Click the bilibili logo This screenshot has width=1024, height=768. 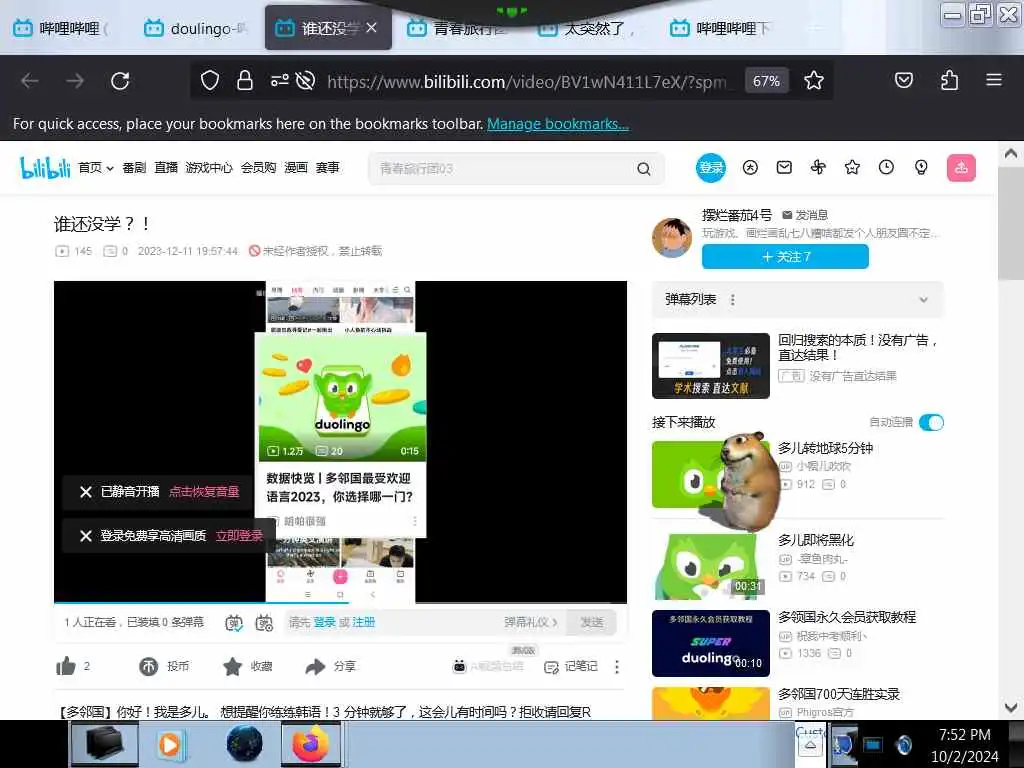[x=45, y=168]
